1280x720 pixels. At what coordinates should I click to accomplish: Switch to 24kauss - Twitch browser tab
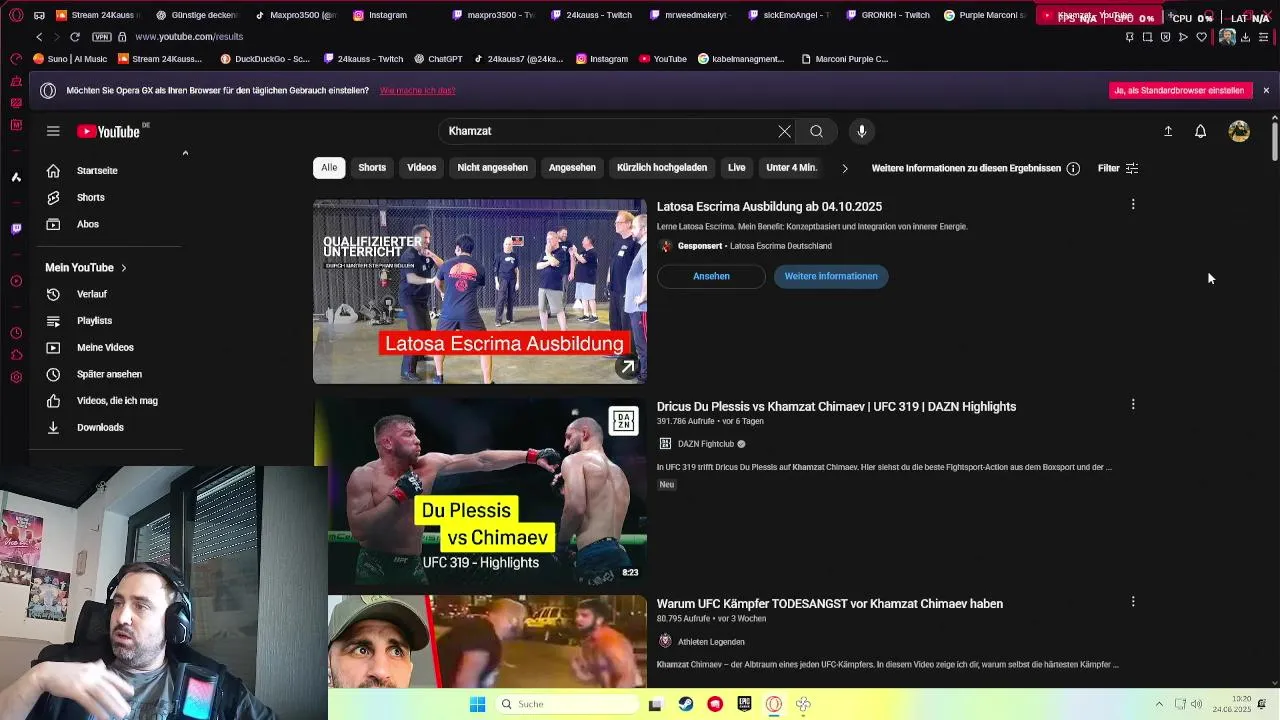point(590,15)
